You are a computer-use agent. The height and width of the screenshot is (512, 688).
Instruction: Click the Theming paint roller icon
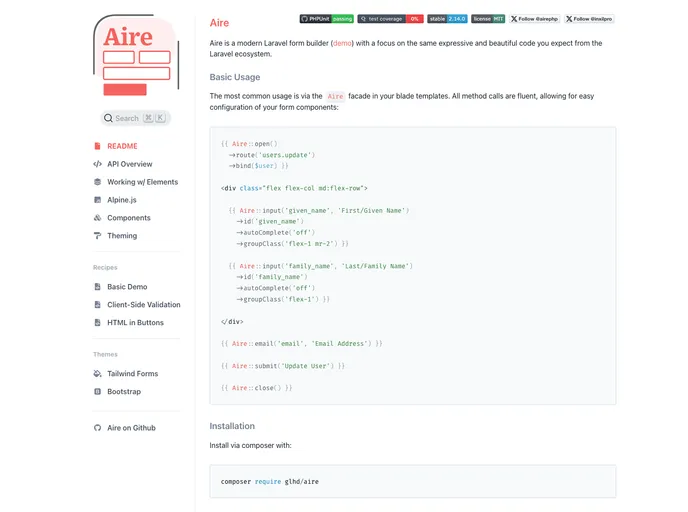tap(97, 236)
